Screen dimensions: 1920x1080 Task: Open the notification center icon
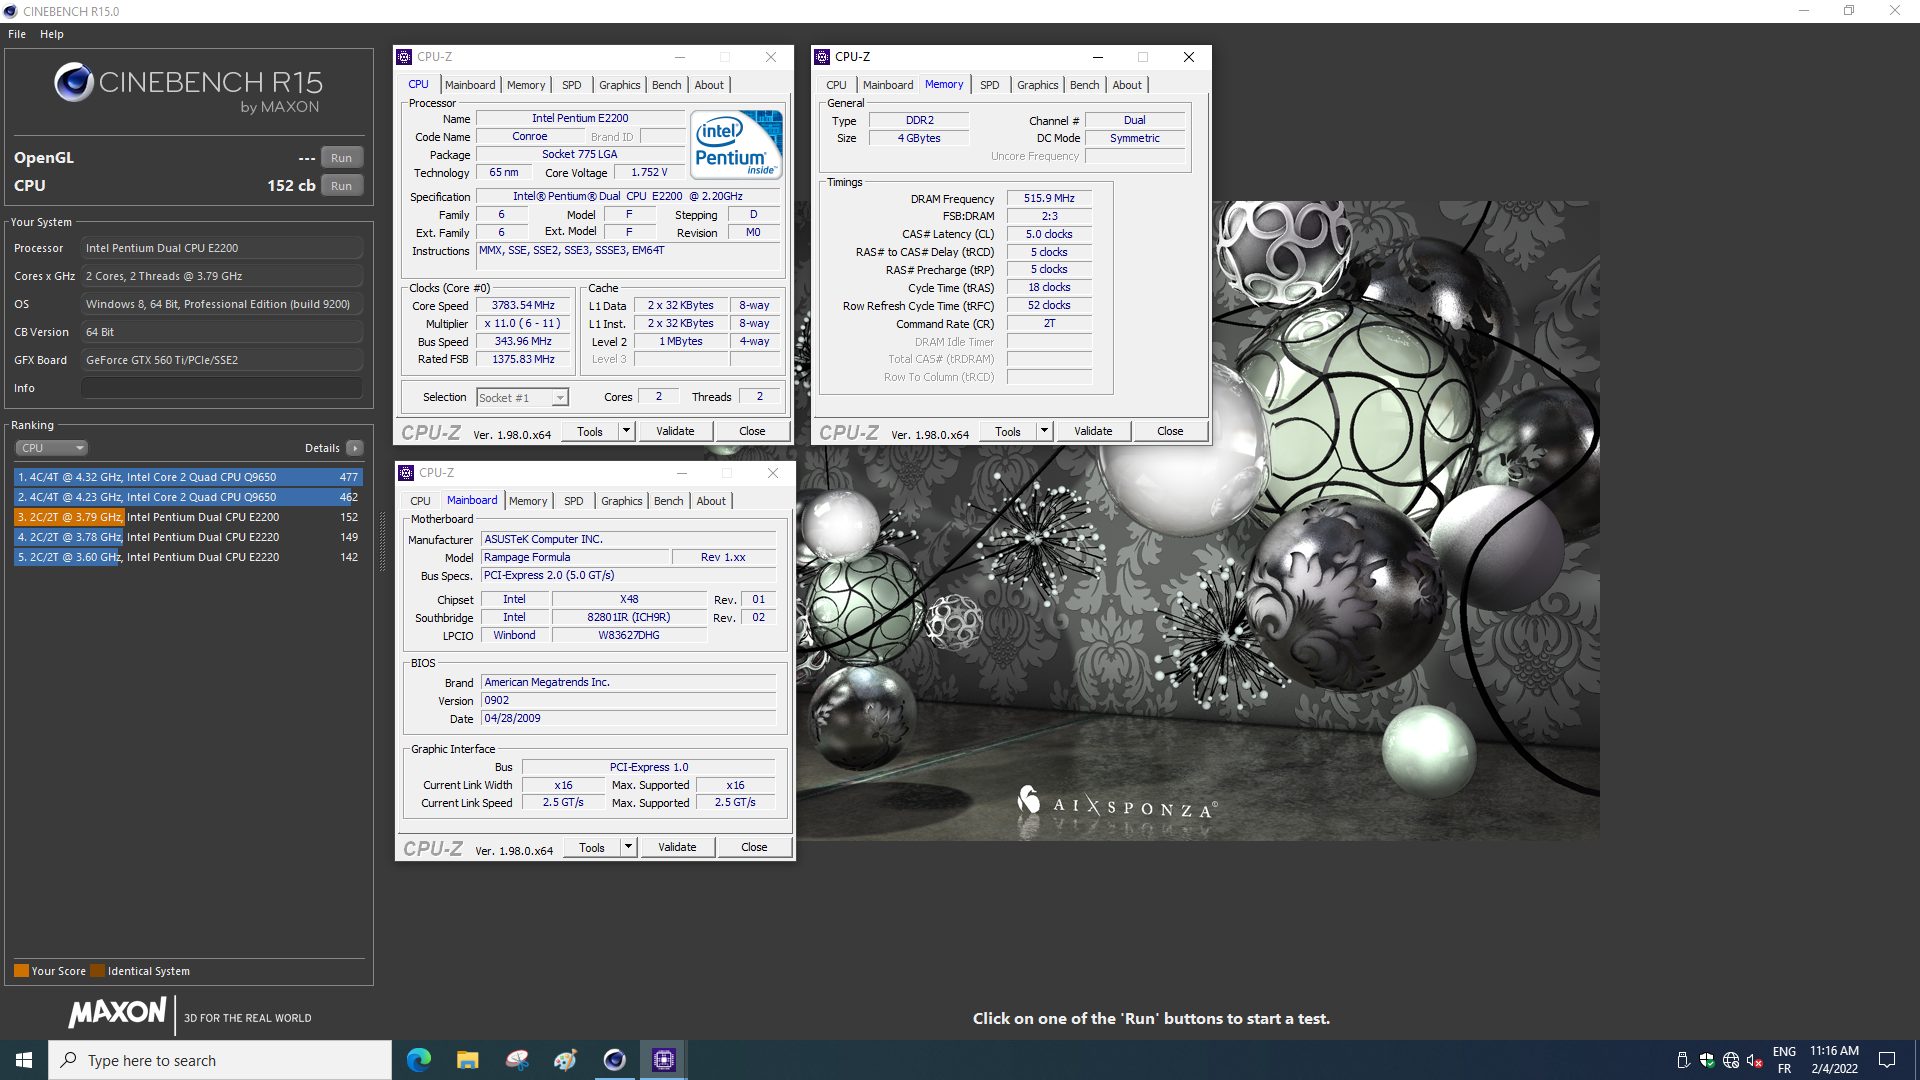pyautogui.click(x=1887, y=1060)
